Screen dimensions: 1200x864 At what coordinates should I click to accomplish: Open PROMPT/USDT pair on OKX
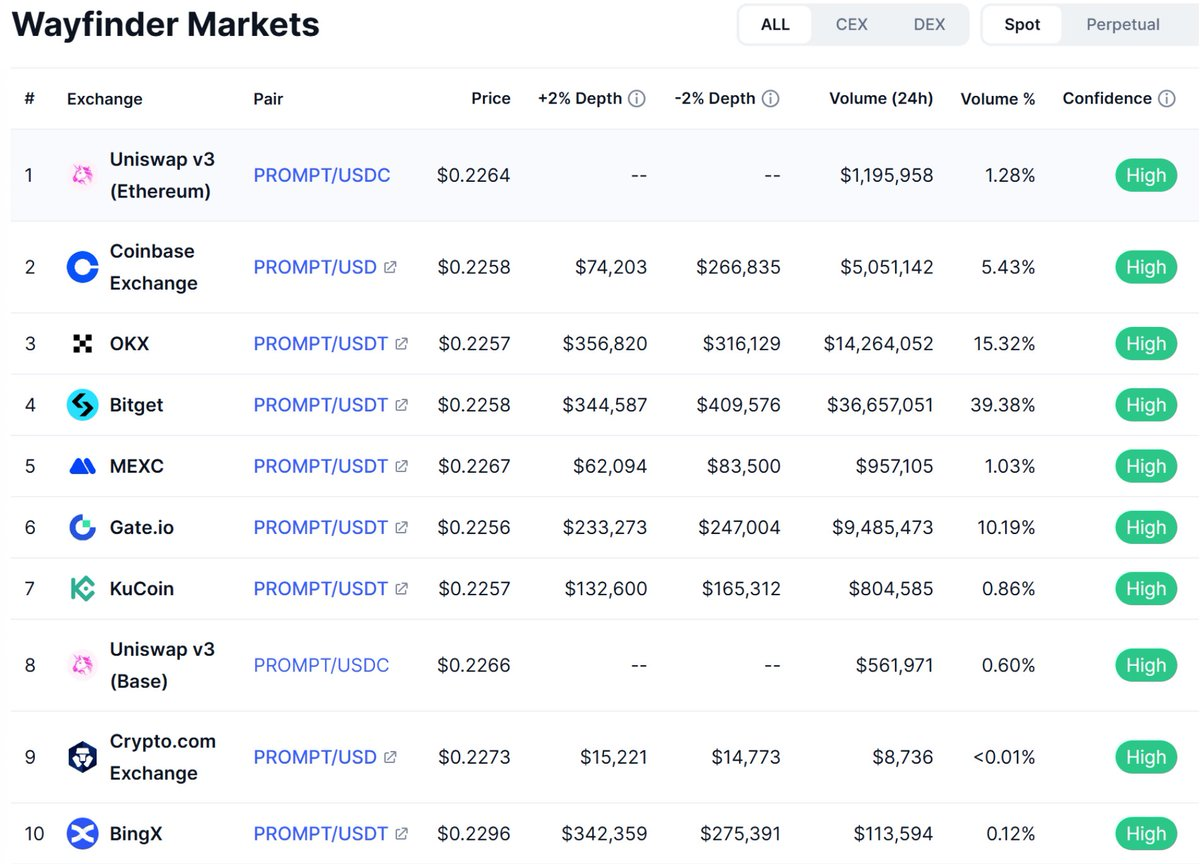click(320, 344)
